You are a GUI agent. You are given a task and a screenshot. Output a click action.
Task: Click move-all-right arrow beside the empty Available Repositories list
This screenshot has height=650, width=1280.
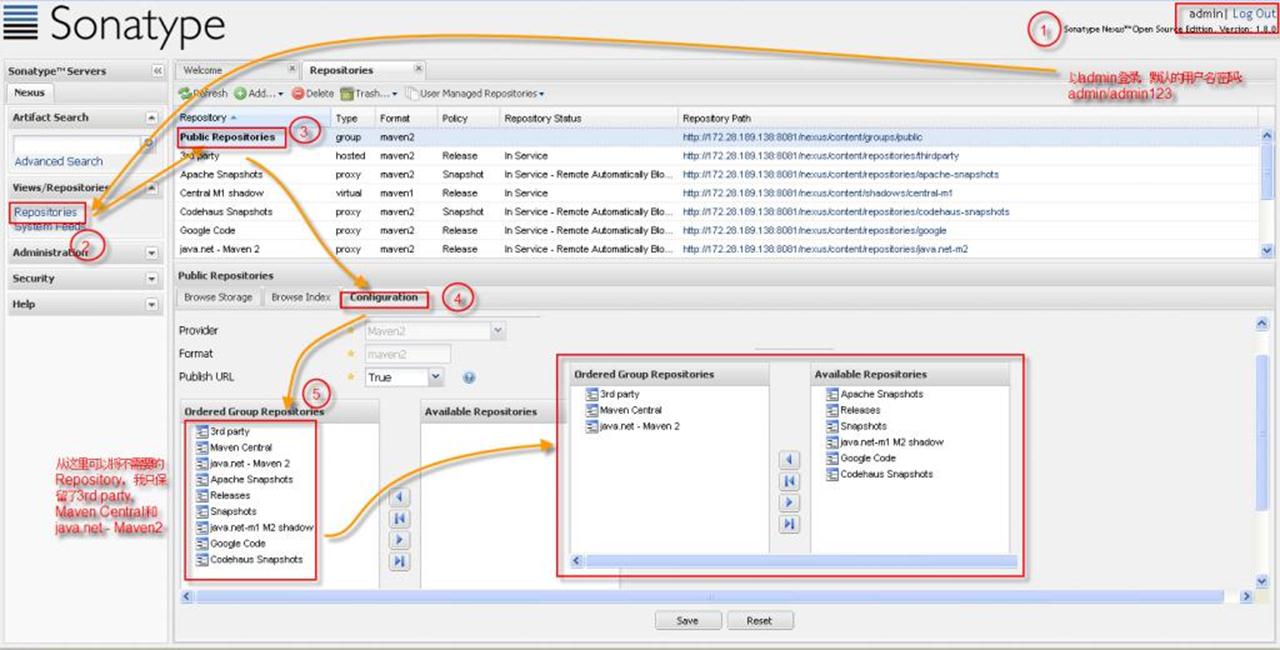click(399, 561)
